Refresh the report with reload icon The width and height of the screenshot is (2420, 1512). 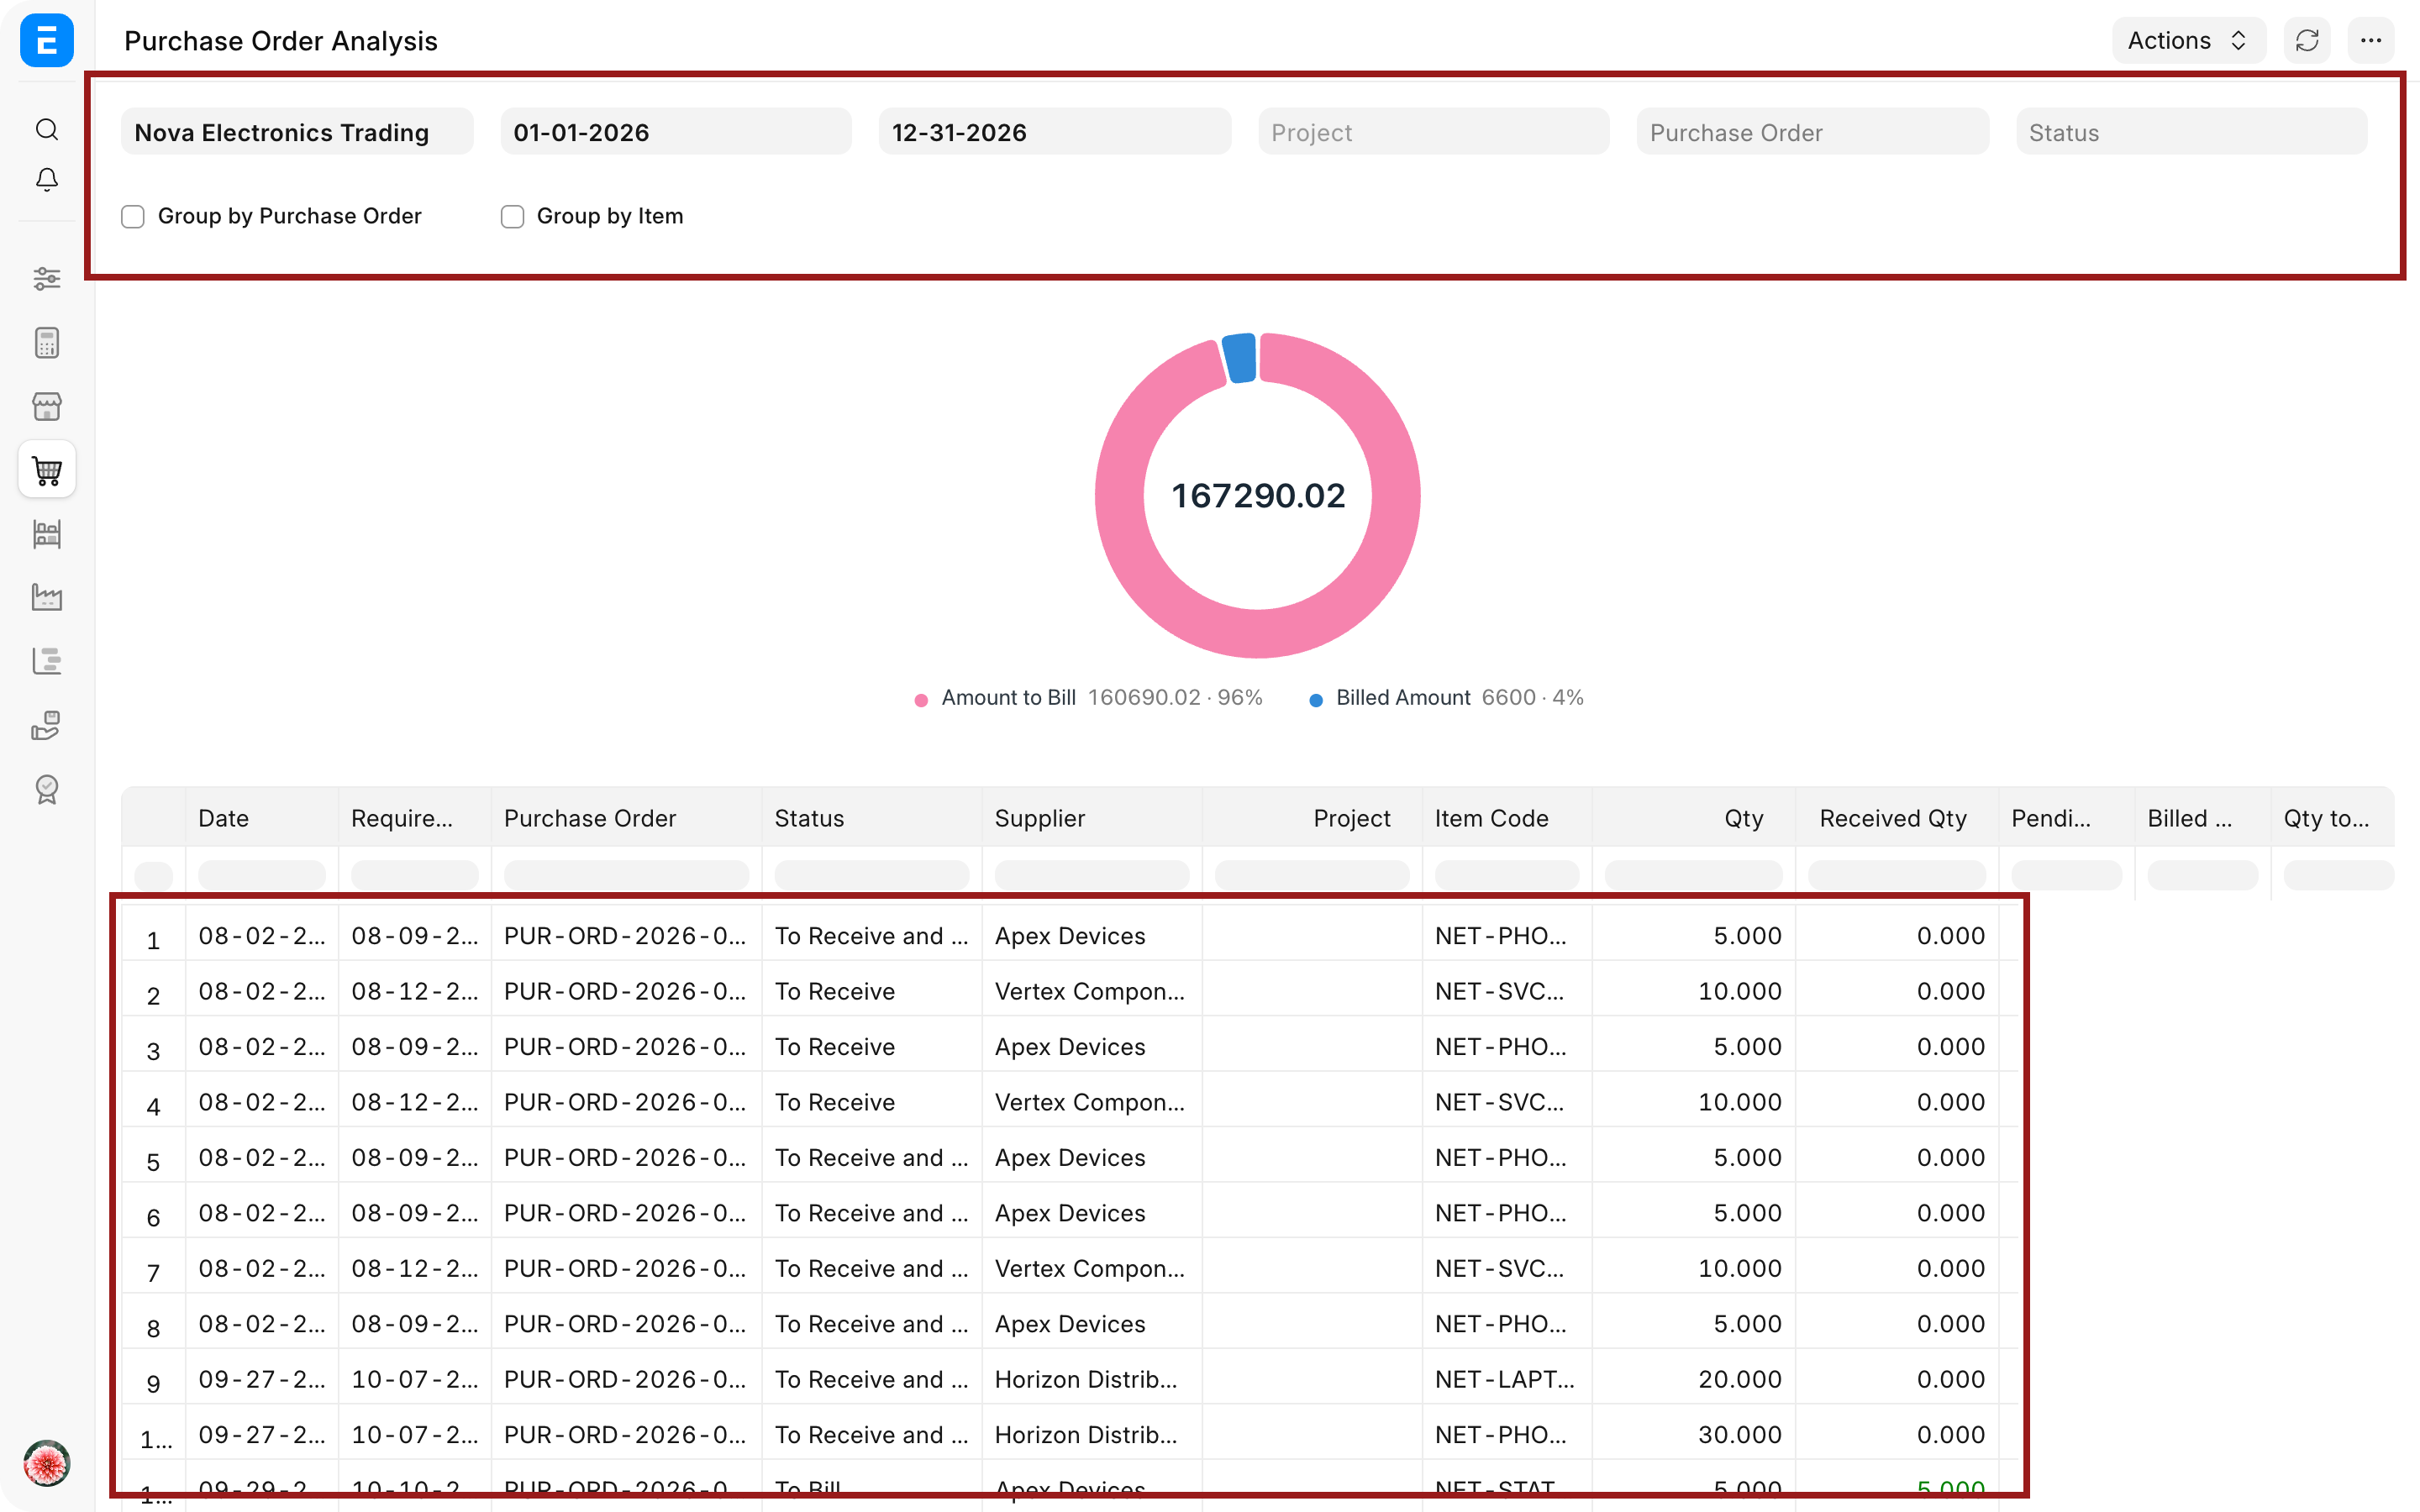pos(2307,41)
